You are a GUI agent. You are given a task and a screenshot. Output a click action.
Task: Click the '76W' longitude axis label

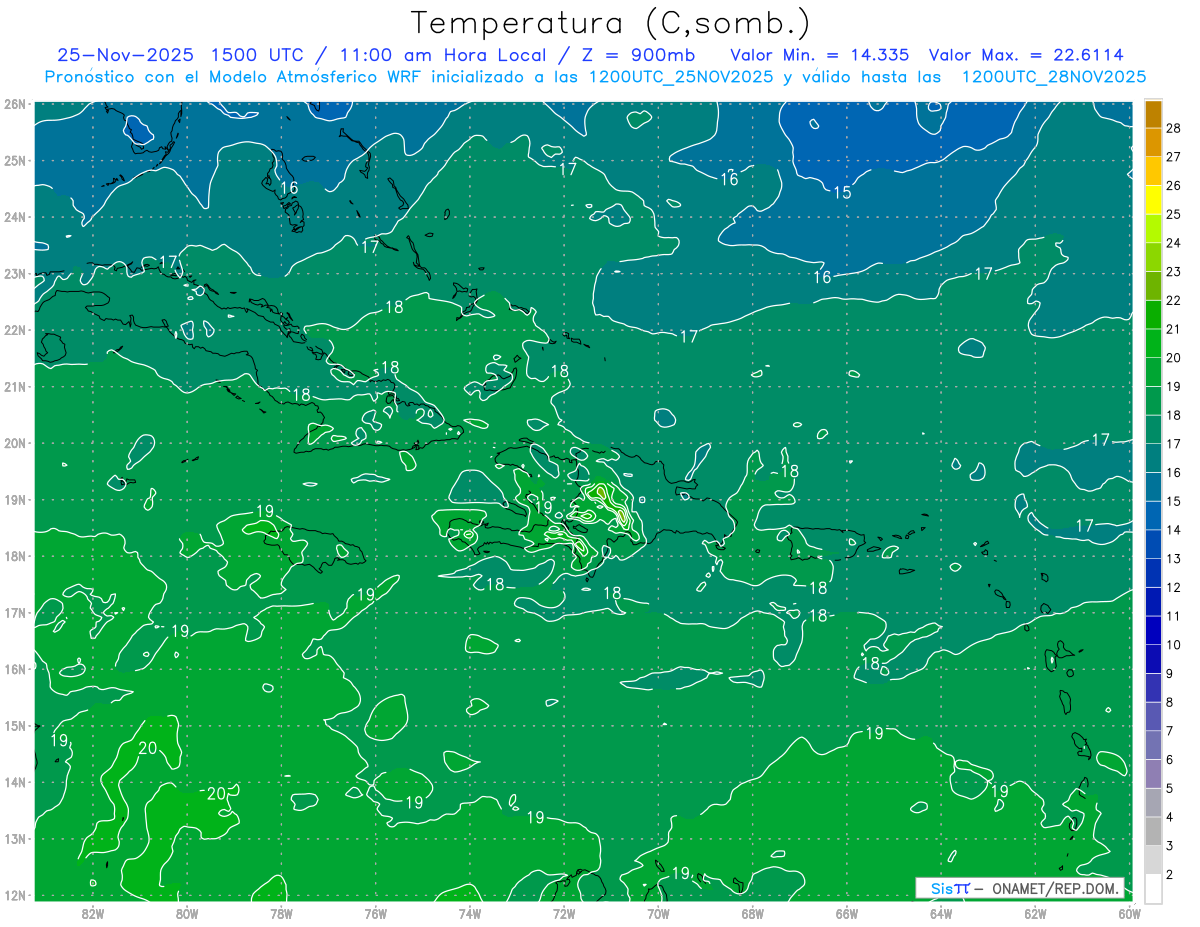pyautogui.click(x=375, y=913)
